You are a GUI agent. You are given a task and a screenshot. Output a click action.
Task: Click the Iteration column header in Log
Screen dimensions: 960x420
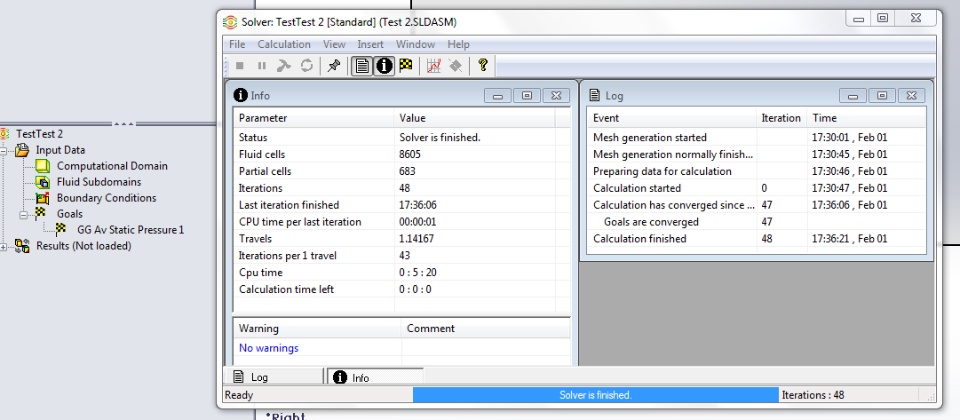pos(782,118)
